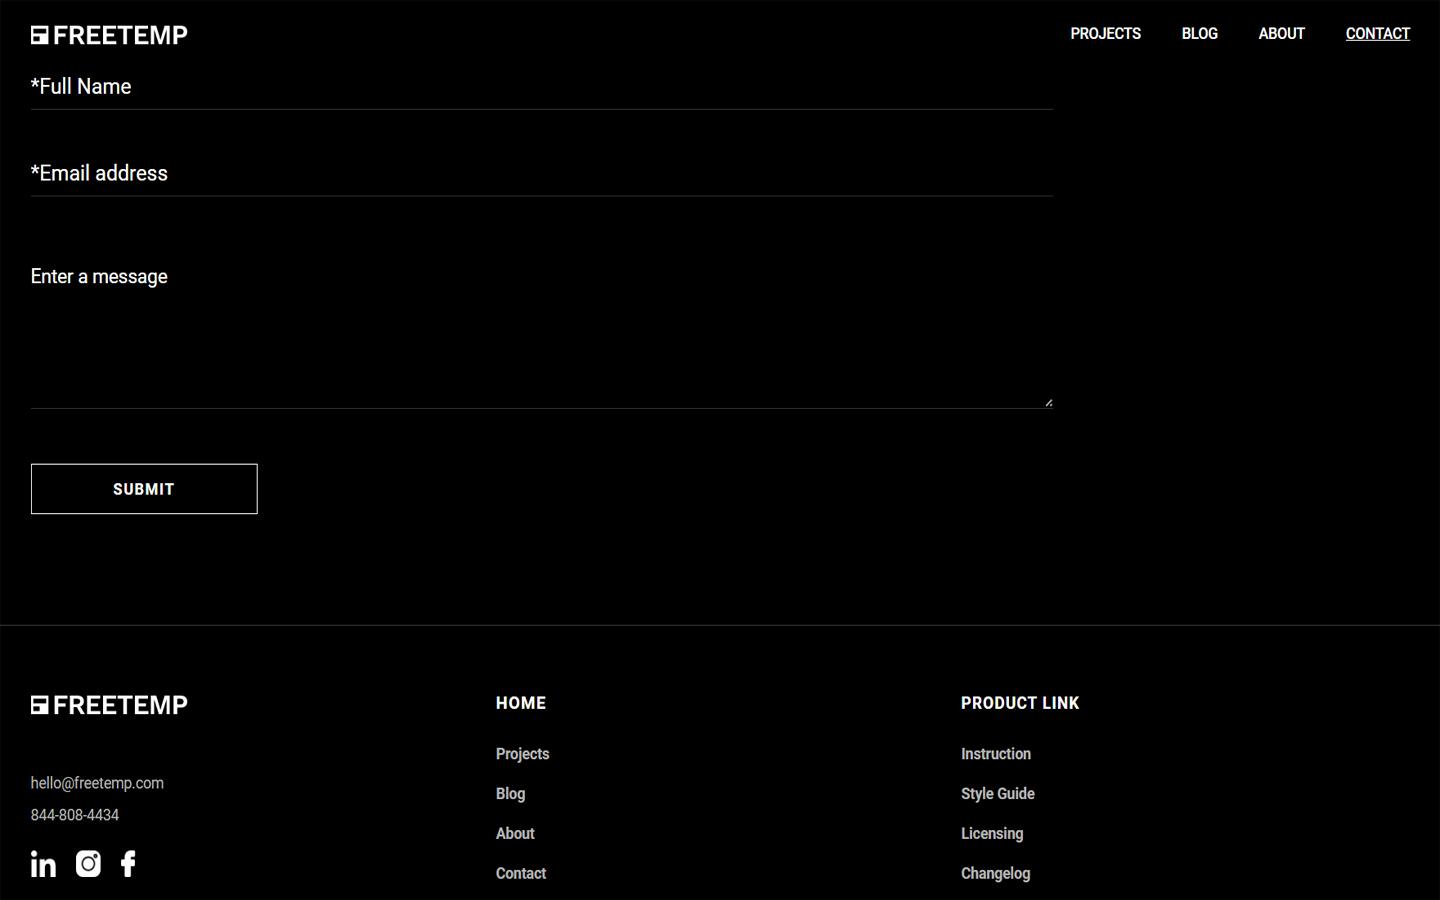Open the About link in the footer

[515, 833]
